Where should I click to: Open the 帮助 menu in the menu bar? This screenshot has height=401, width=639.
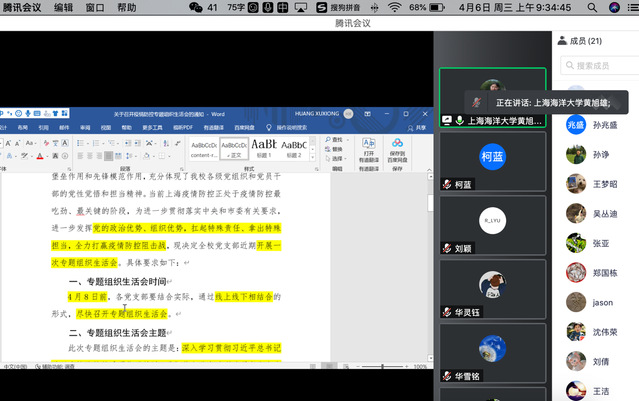127,7
